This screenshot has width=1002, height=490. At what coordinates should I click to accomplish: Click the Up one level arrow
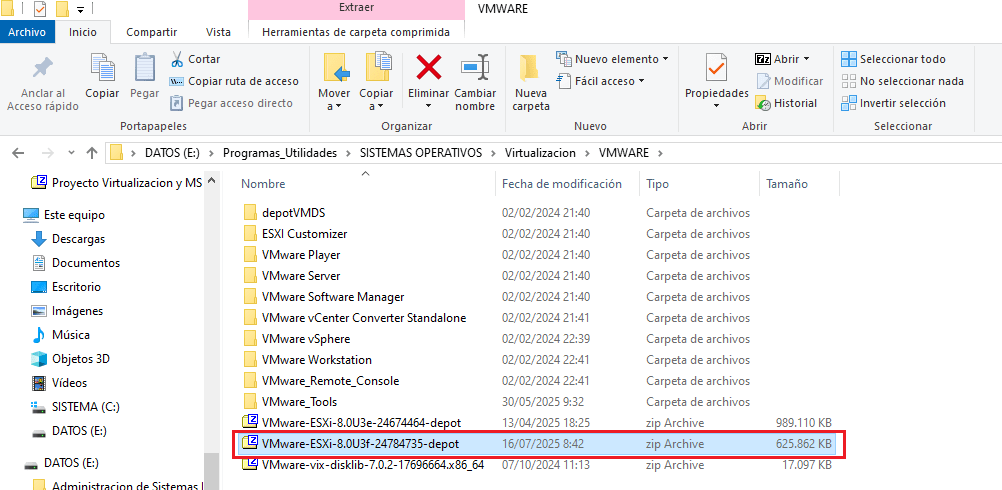point(92,153)
